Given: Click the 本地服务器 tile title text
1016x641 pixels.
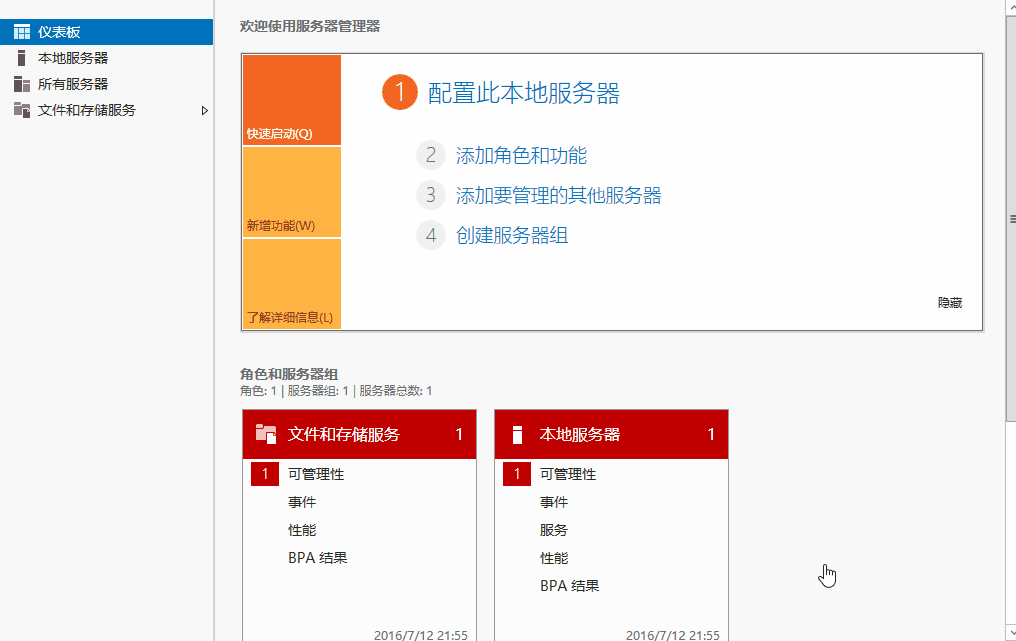Looking at the screenshot, I should [580, 434].
